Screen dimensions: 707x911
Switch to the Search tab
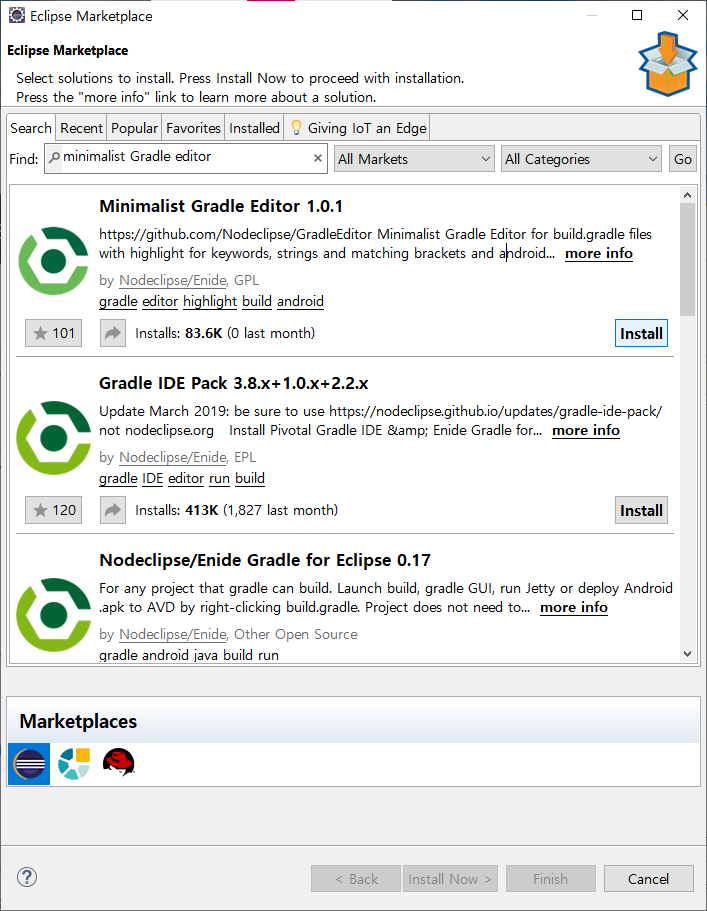pyautogui.click(x=31, y=128)
